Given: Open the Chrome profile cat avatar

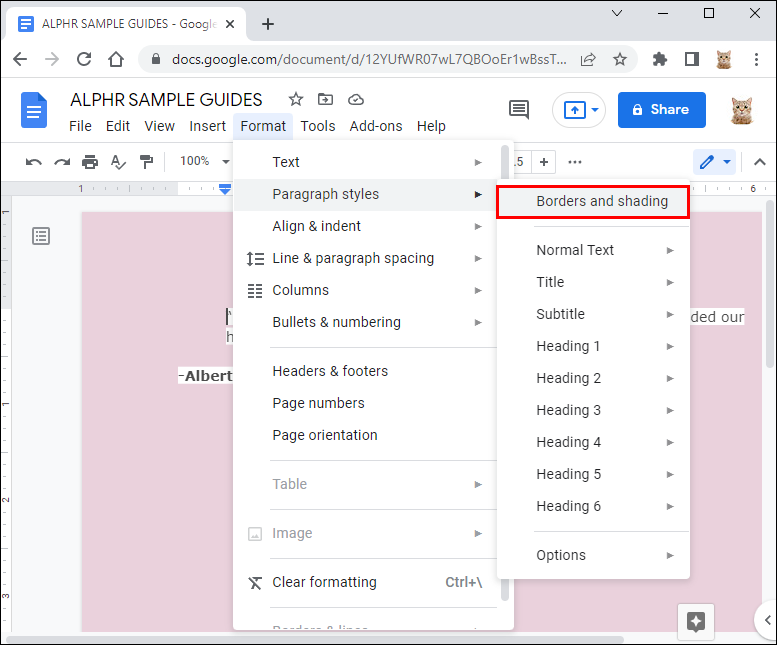Looking at the screenshot, I should tap(724, 59).
